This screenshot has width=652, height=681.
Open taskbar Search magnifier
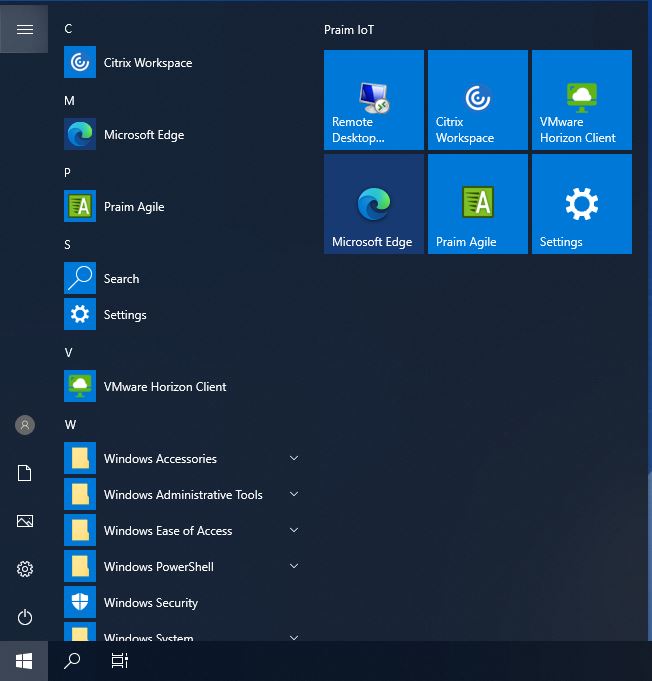click(72, 661)
